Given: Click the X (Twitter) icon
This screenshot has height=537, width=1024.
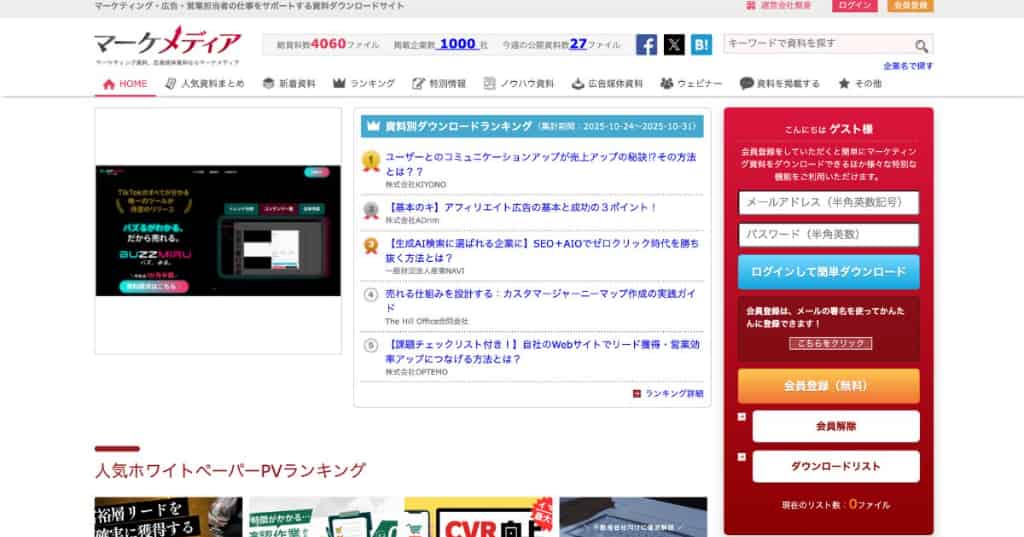Looking at the screenshot, I should point(674,45).
